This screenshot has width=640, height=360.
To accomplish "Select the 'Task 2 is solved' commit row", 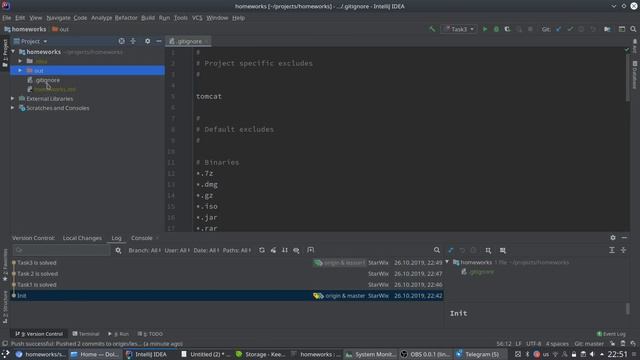I will [x=228, y=274].
